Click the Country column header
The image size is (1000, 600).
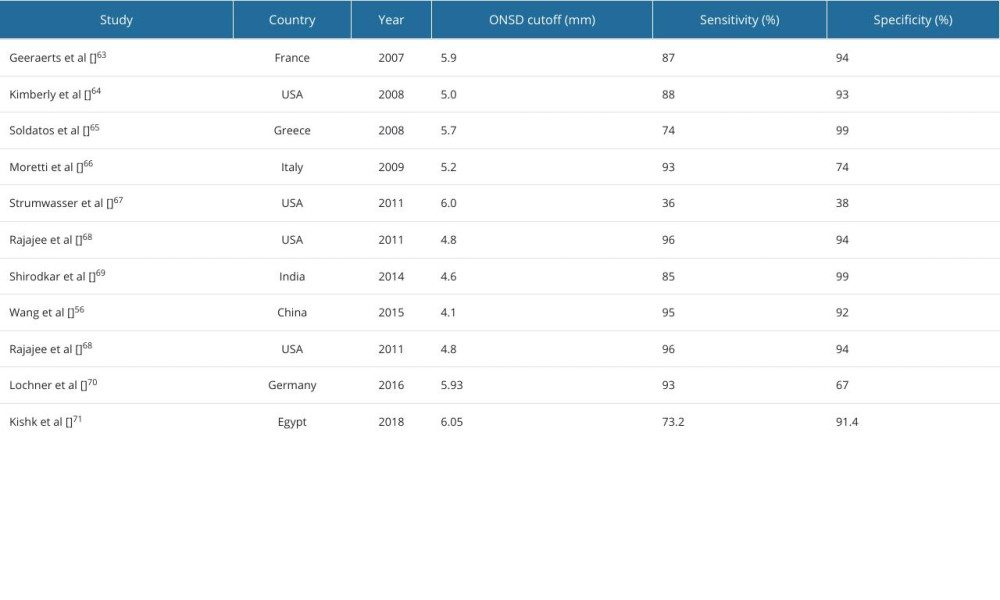tap(292, 20)
